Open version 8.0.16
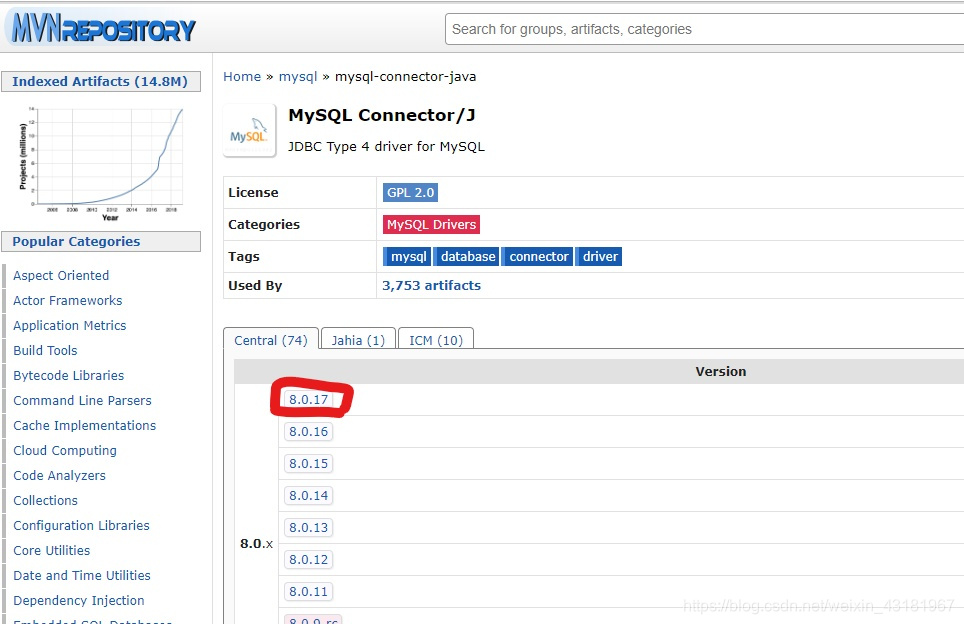Viewport: 964px width, 624px height. [309, 432]
